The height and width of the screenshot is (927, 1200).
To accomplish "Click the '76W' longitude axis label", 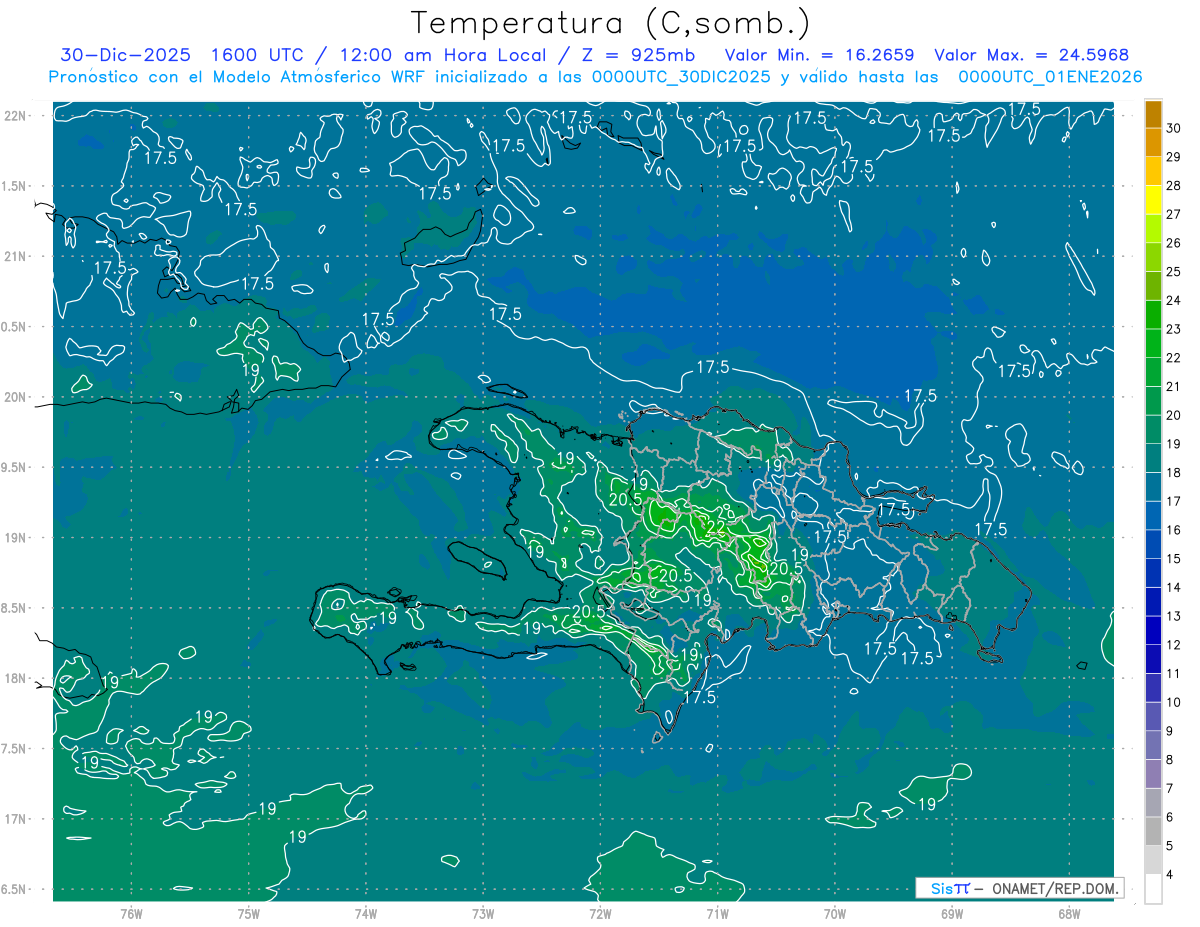I will click(131, 913).
